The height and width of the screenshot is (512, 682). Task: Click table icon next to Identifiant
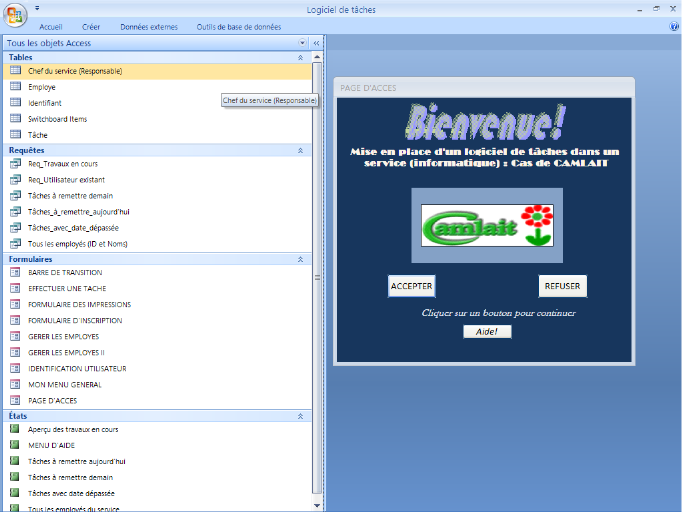[15, 102]
